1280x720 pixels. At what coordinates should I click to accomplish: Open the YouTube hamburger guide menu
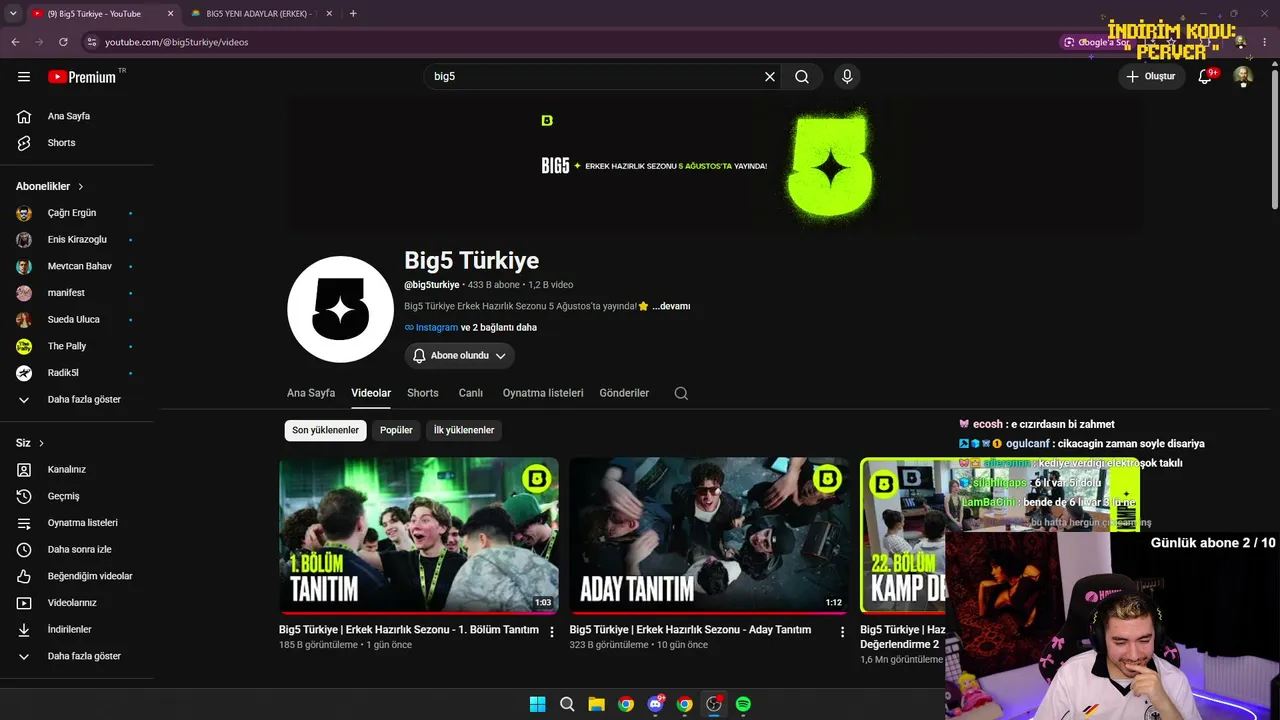pos(24,77)
